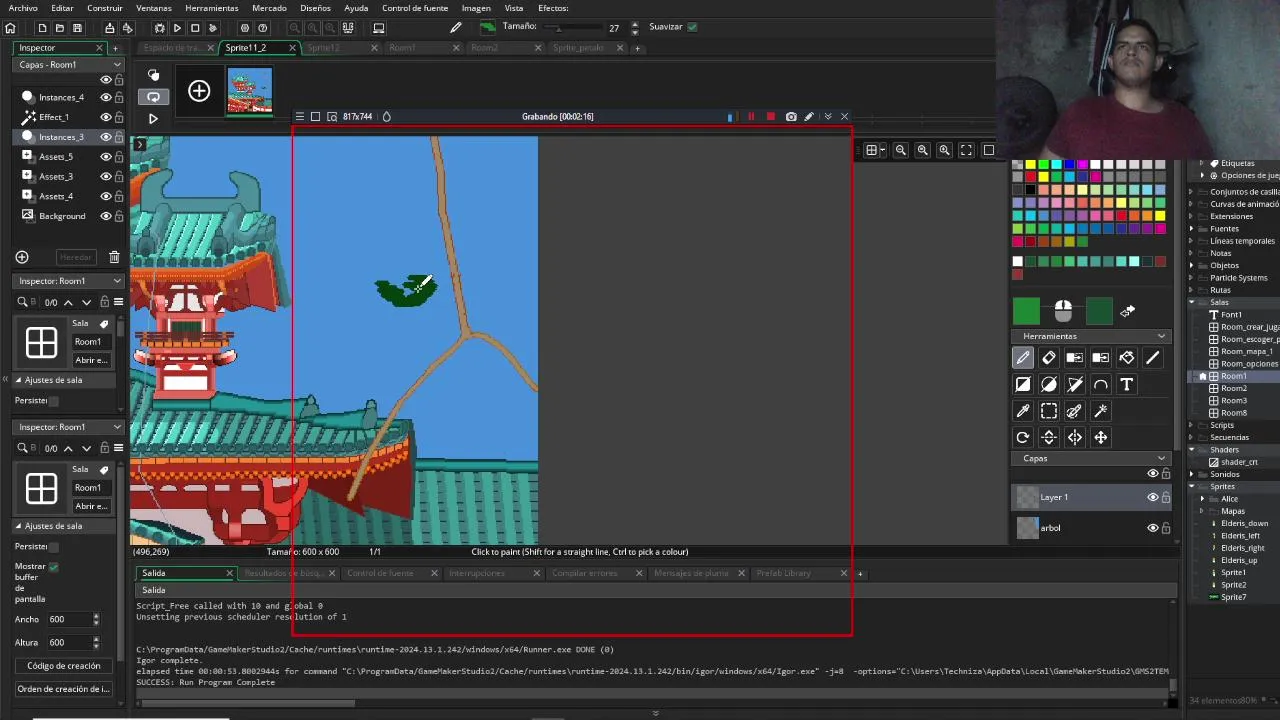Click the Save project toolbar icon
Image resolution: width=1280 pixels, height=720 pixels.
77,28
